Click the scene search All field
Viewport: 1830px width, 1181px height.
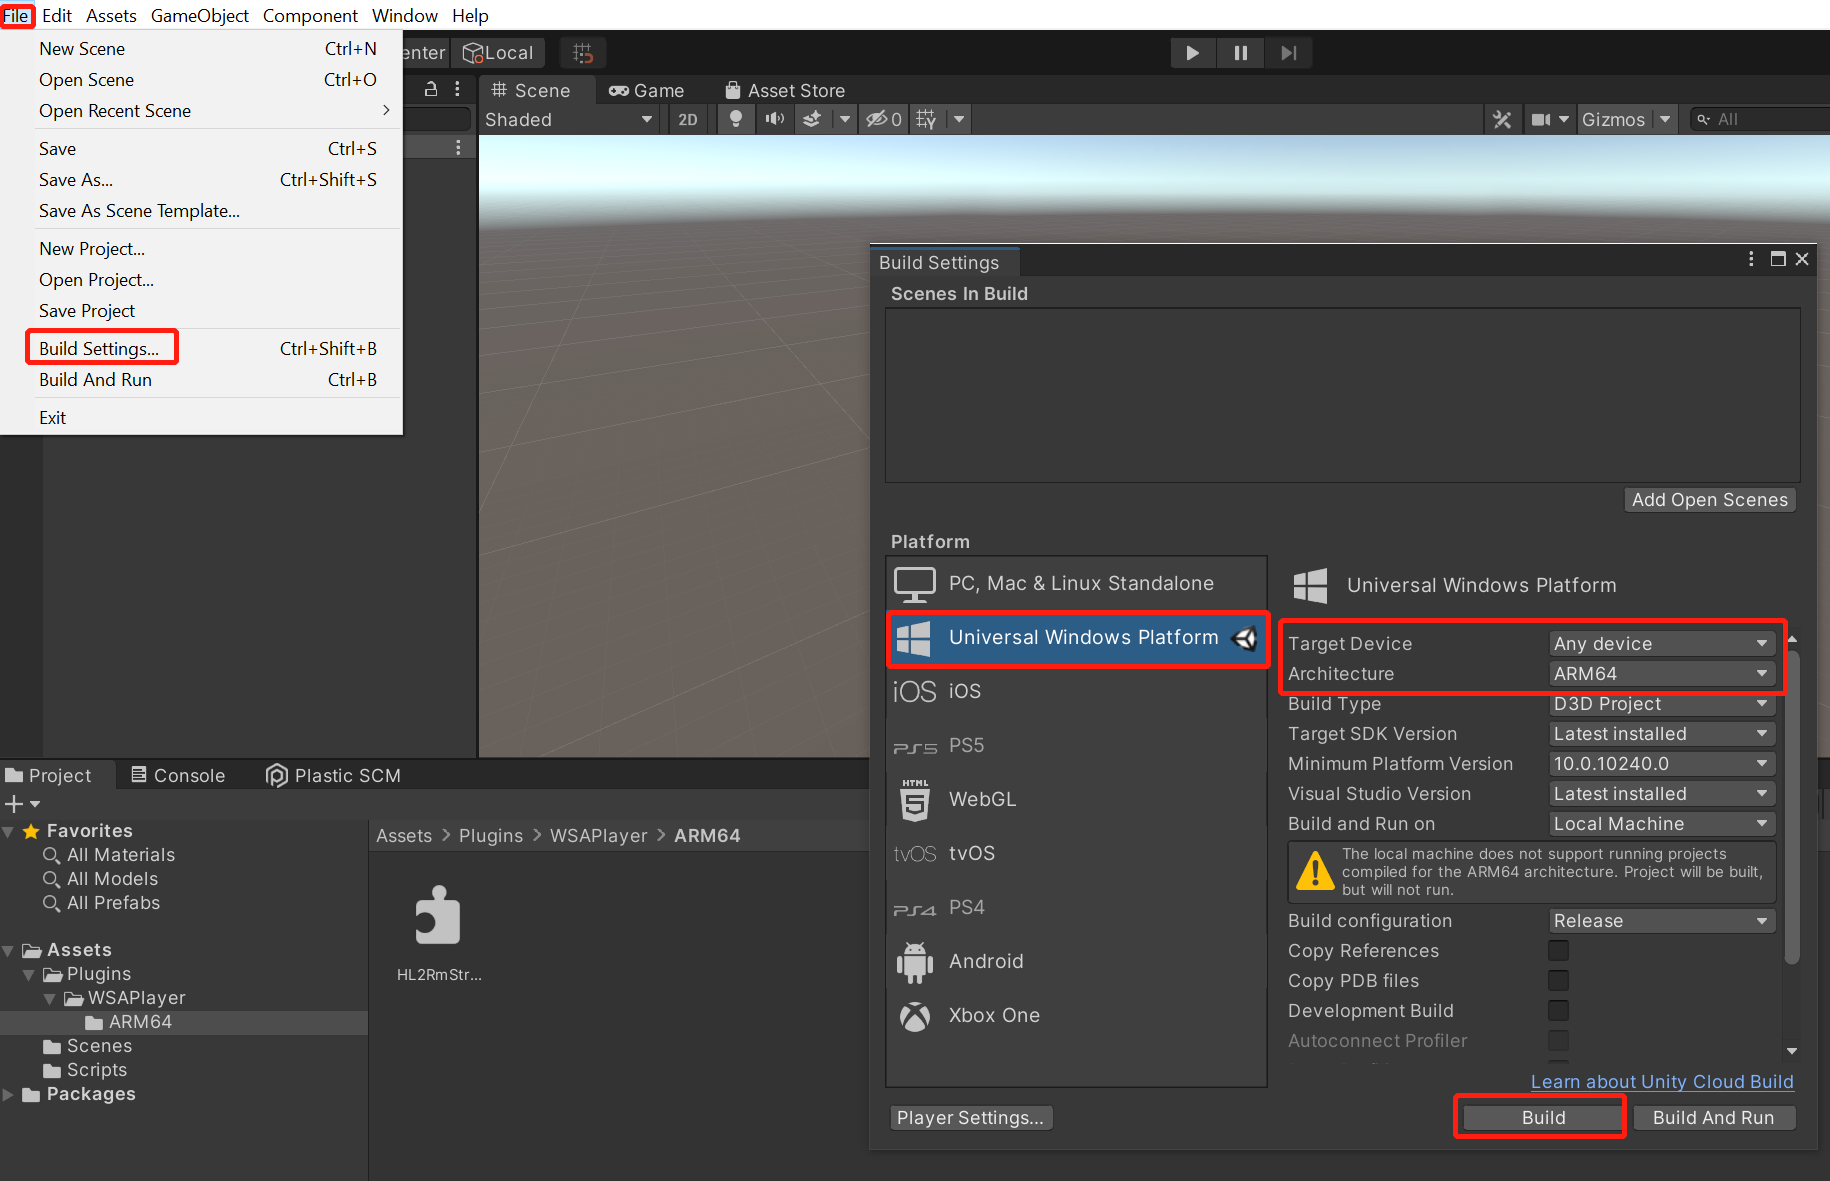(x=1760, y=120)
